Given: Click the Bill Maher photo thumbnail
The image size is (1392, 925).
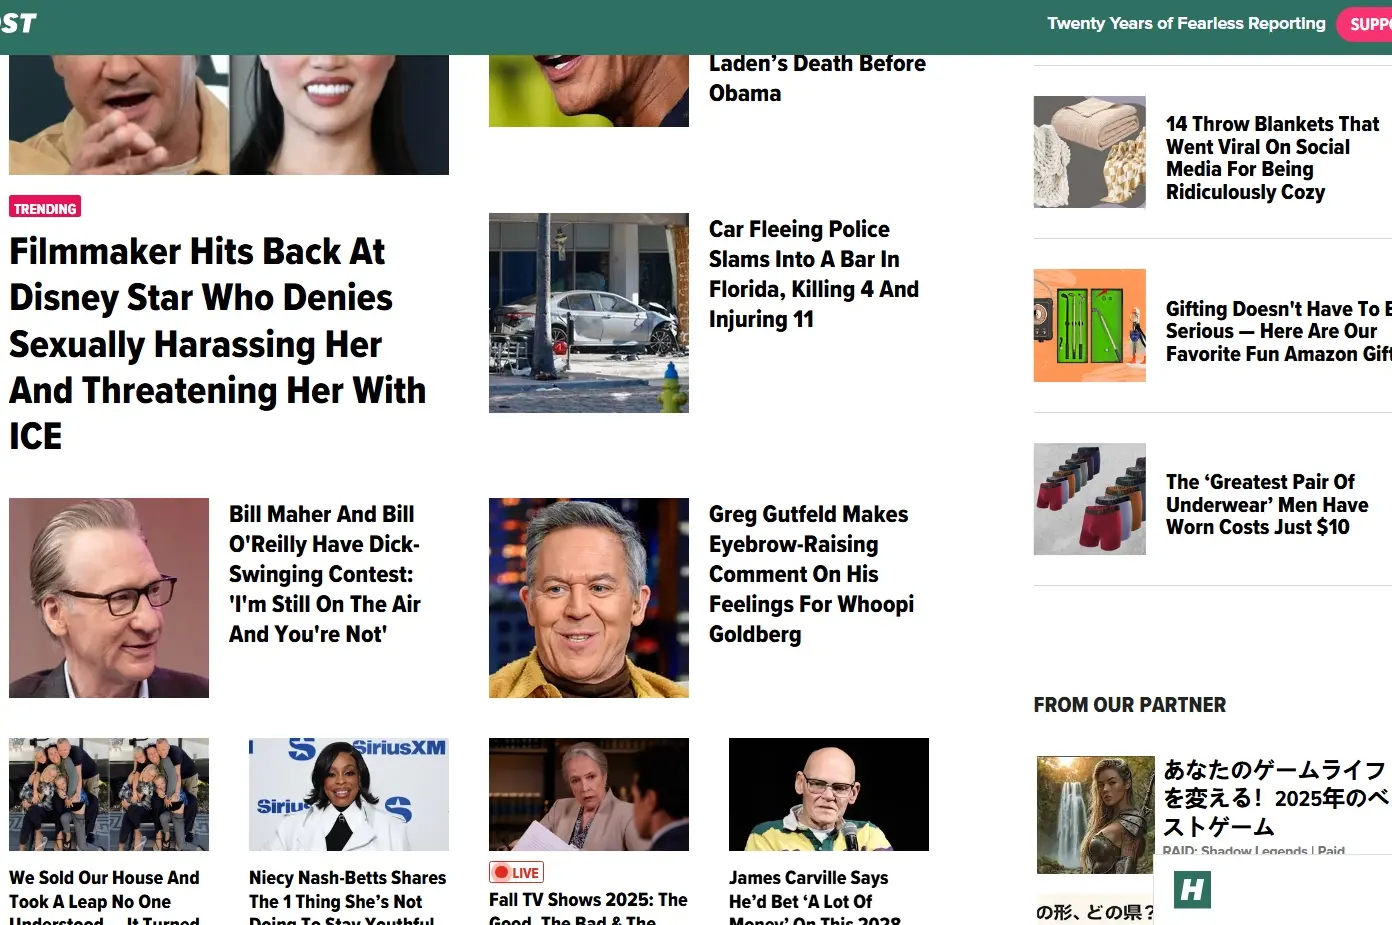Looking at the screenshot, I should tap(109, 598).
